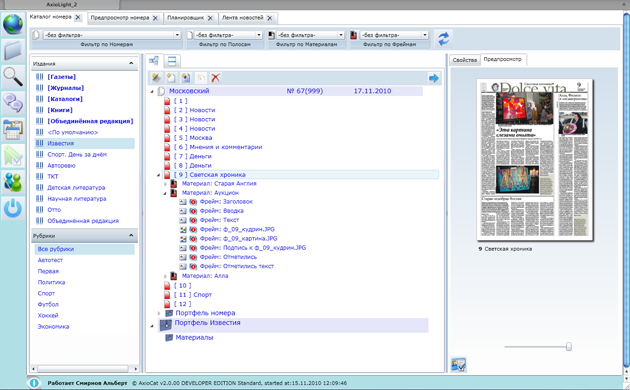Viewport: 630px width, 390px height.
Task: Open the Фильтр по Полосам dropdown
Action: click(x=259, y=35)
